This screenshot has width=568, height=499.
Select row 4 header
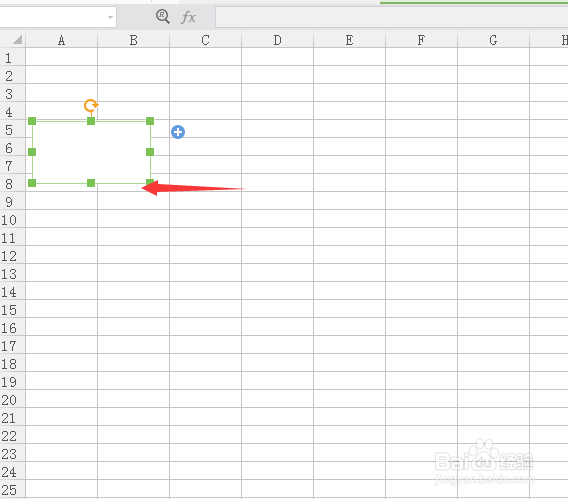tap(12, 111)
